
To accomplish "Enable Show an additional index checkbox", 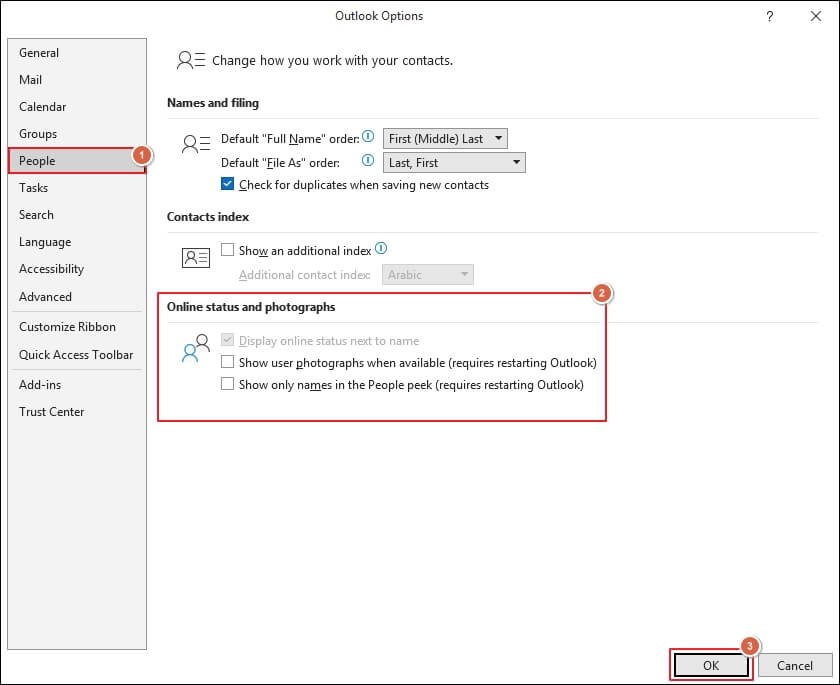I will (228, 250).
